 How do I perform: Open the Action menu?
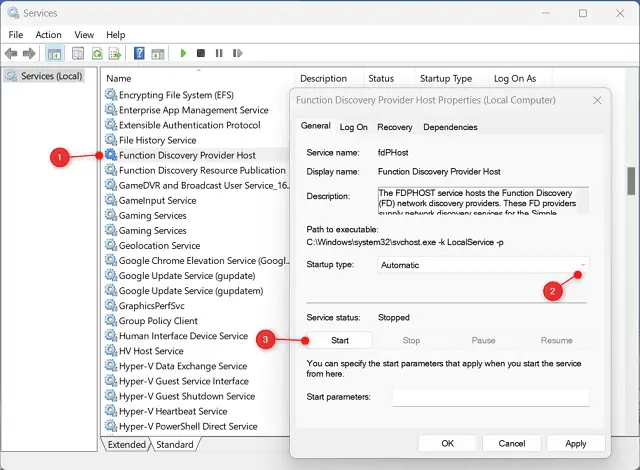click(x=48, y=34)
